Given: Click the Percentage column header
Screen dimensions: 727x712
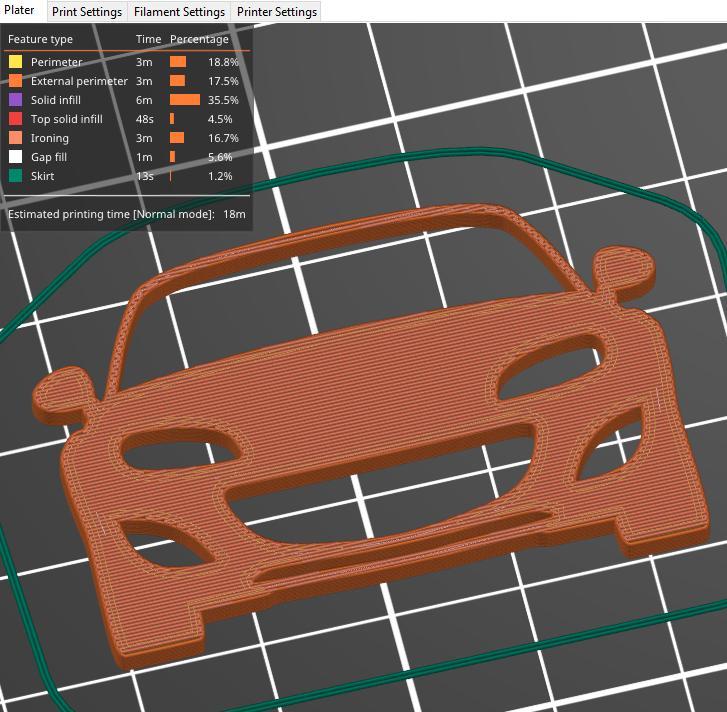Looking at the screenshot, I should pyautogui.click(x=199, y=39).
